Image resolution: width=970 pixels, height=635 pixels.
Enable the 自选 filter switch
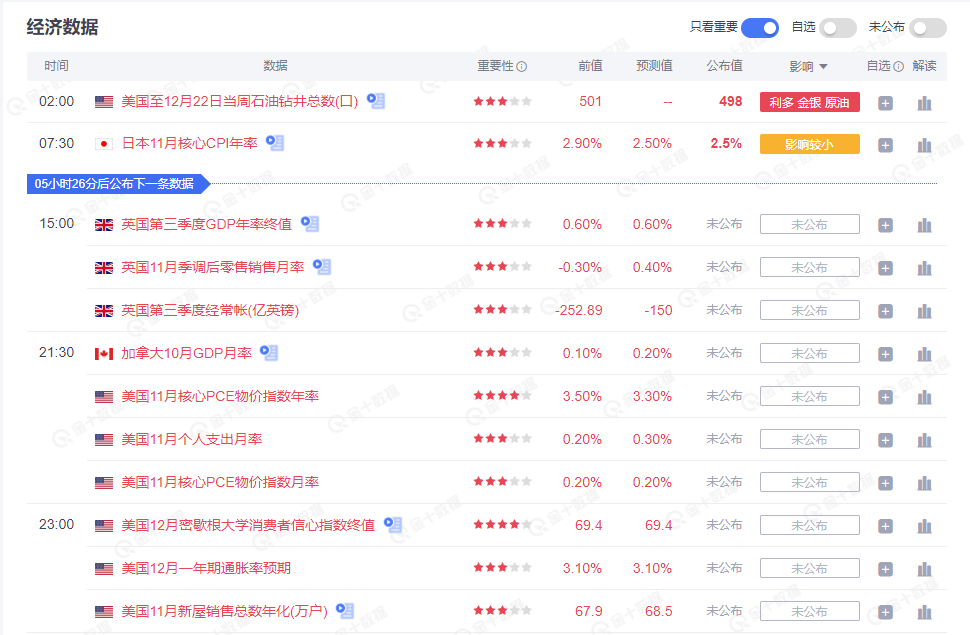point(838,28)
